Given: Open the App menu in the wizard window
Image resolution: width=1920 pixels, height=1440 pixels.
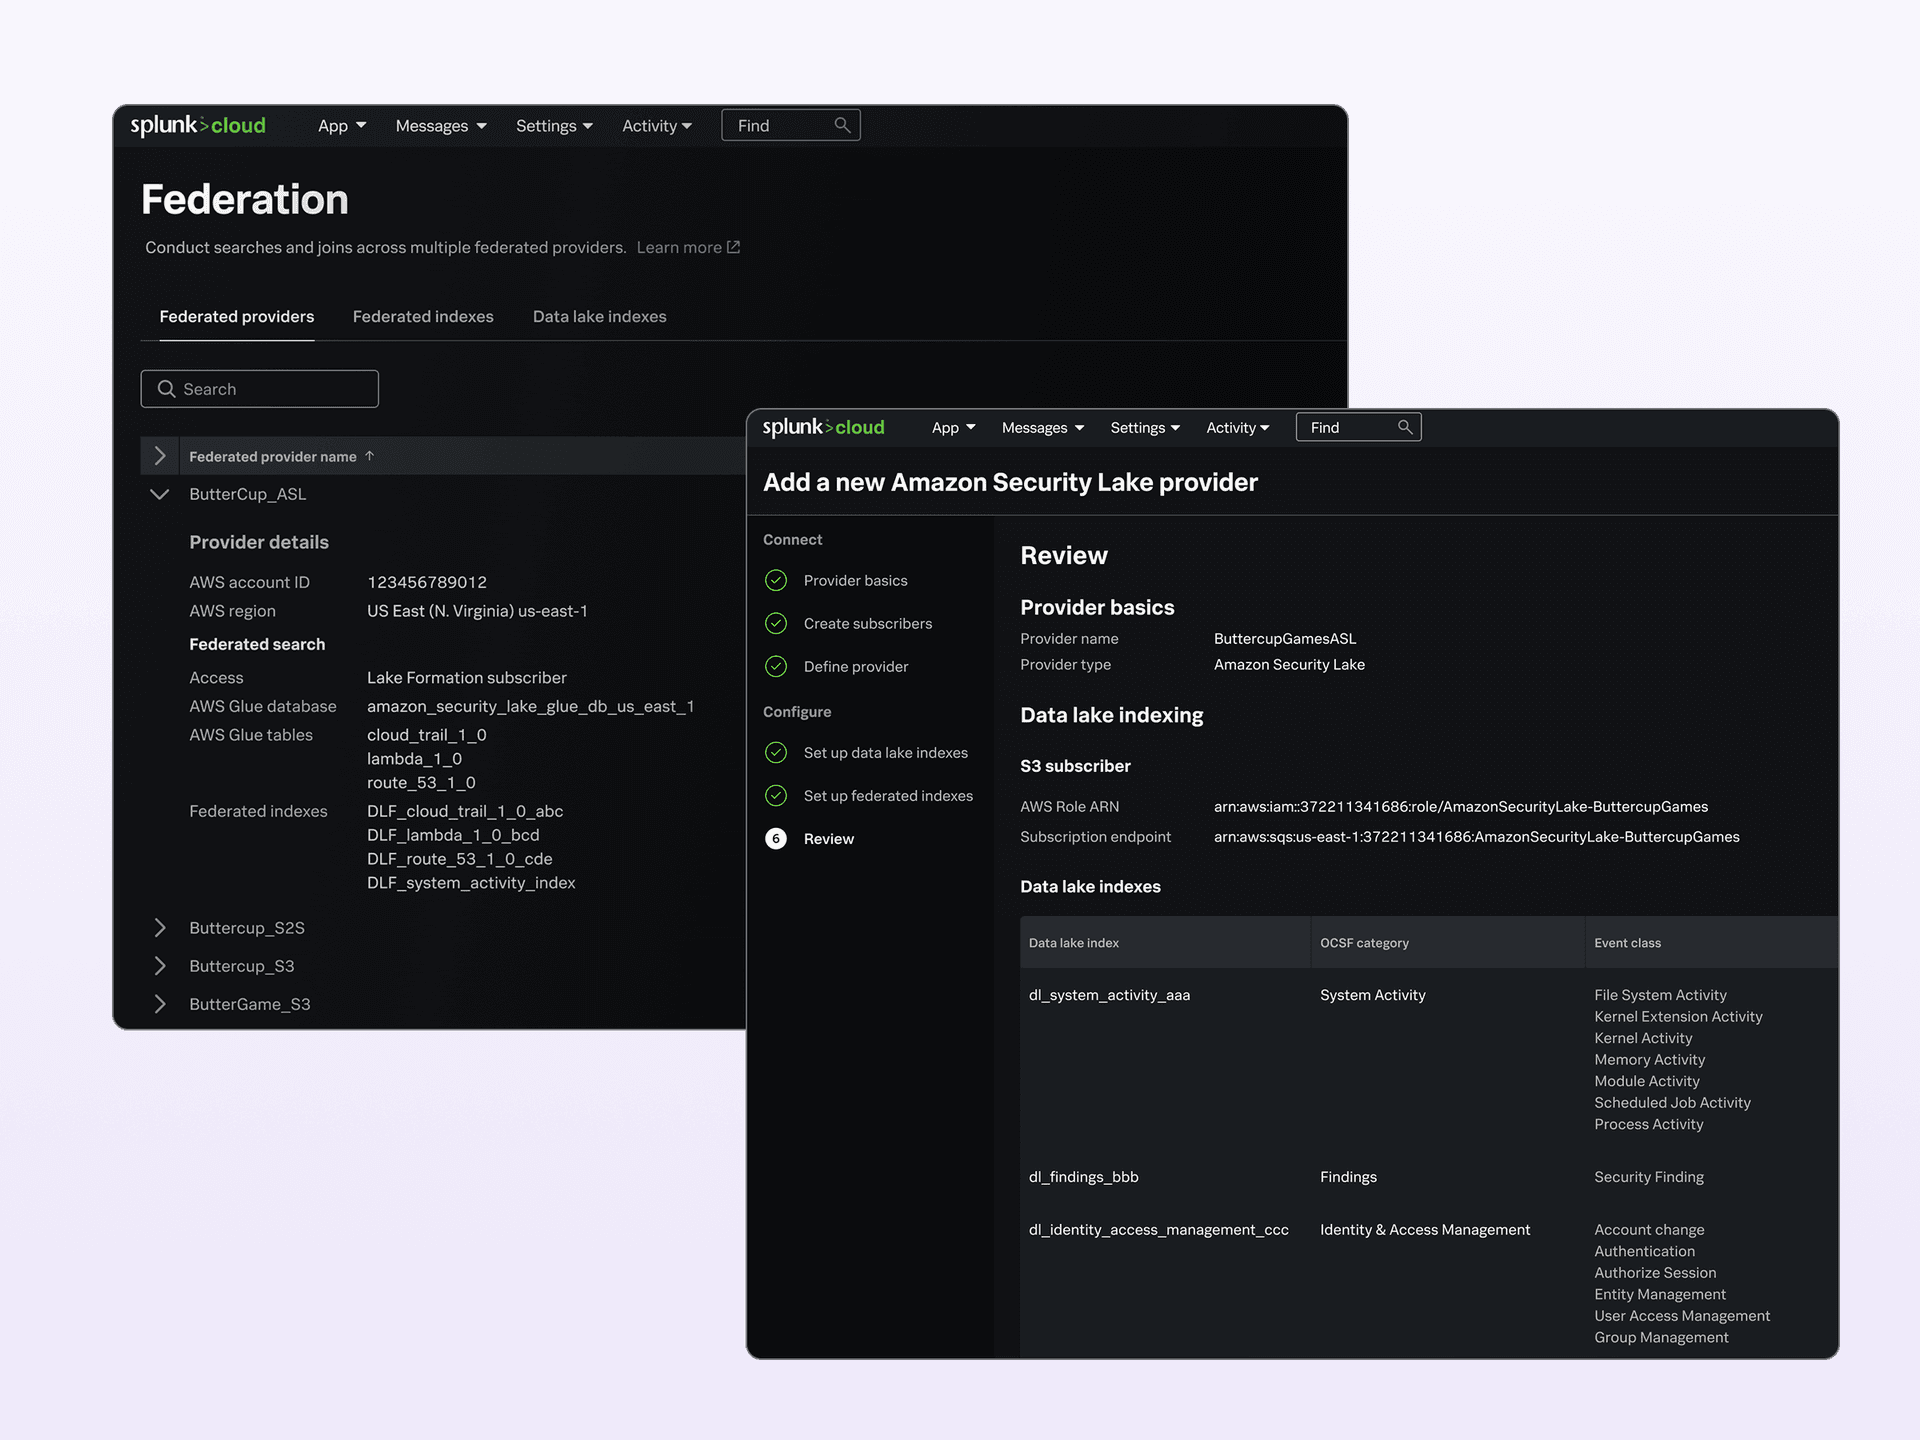Looking at the screenshot, I should [x=953, y=428].
